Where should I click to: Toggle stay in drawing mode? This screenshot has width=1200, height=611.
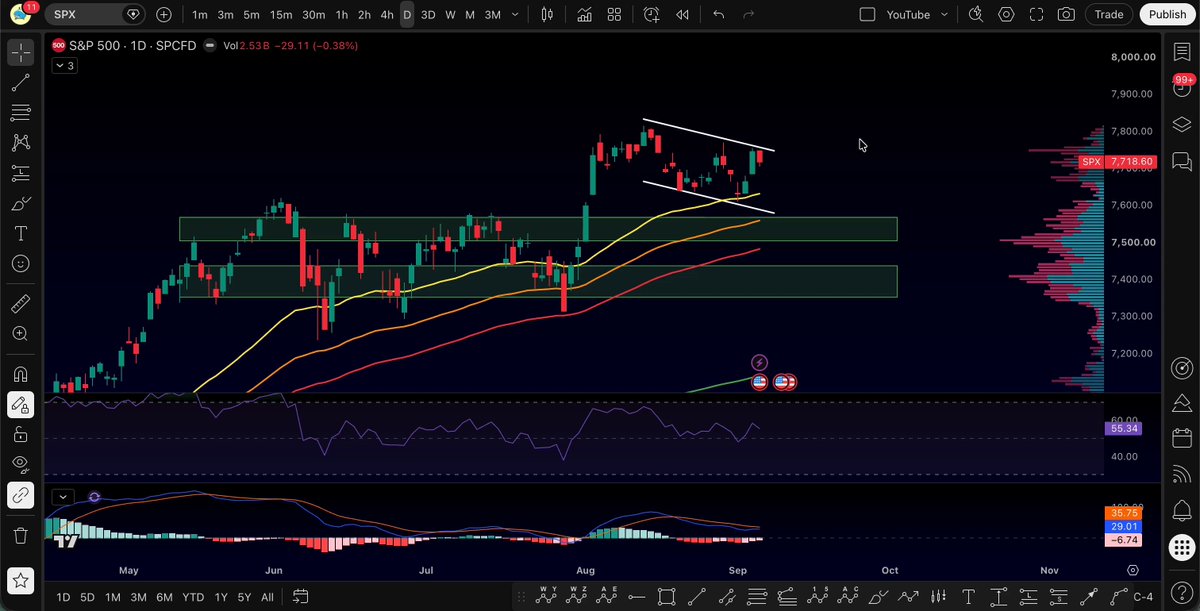coord(21,405)
